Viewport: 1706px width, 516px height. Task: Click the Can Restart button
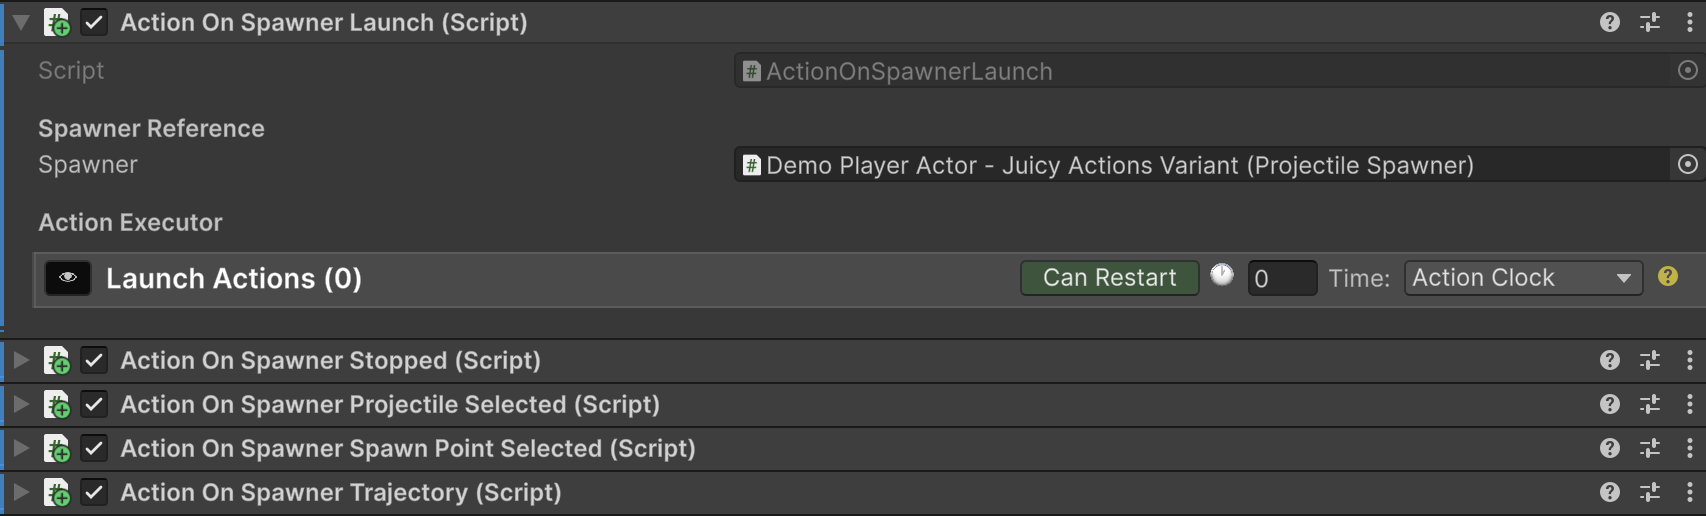click(1109, 278)
